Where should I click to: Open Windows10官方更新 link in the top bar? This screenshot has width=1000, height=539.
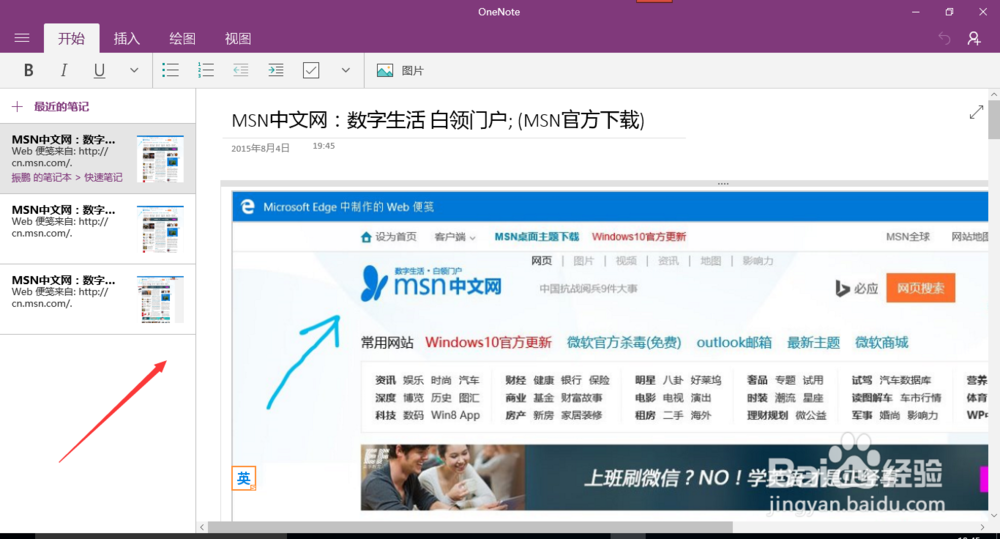(x=638, y=237)
